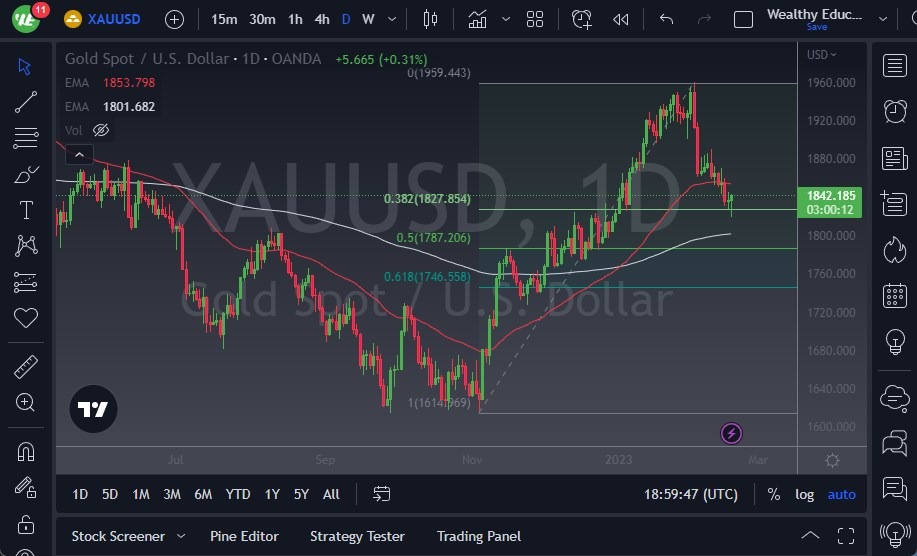Select the brush drawing tool
917x556 pixels.
(x=26, y=174)
